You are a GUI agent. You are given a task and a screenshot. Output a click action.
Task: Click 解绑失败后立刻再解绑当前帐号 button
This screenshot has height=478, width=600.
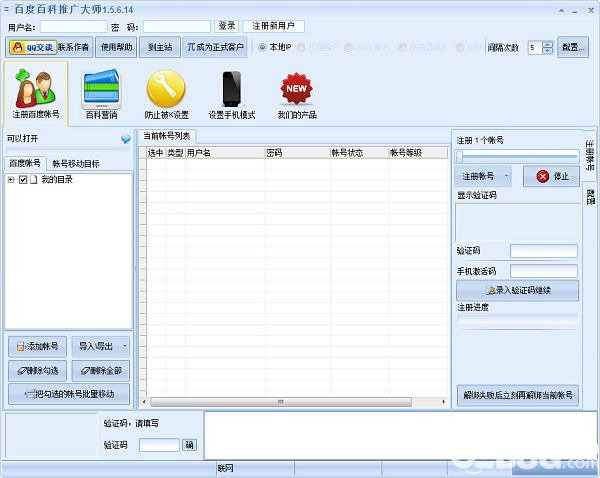coord(518,395)
